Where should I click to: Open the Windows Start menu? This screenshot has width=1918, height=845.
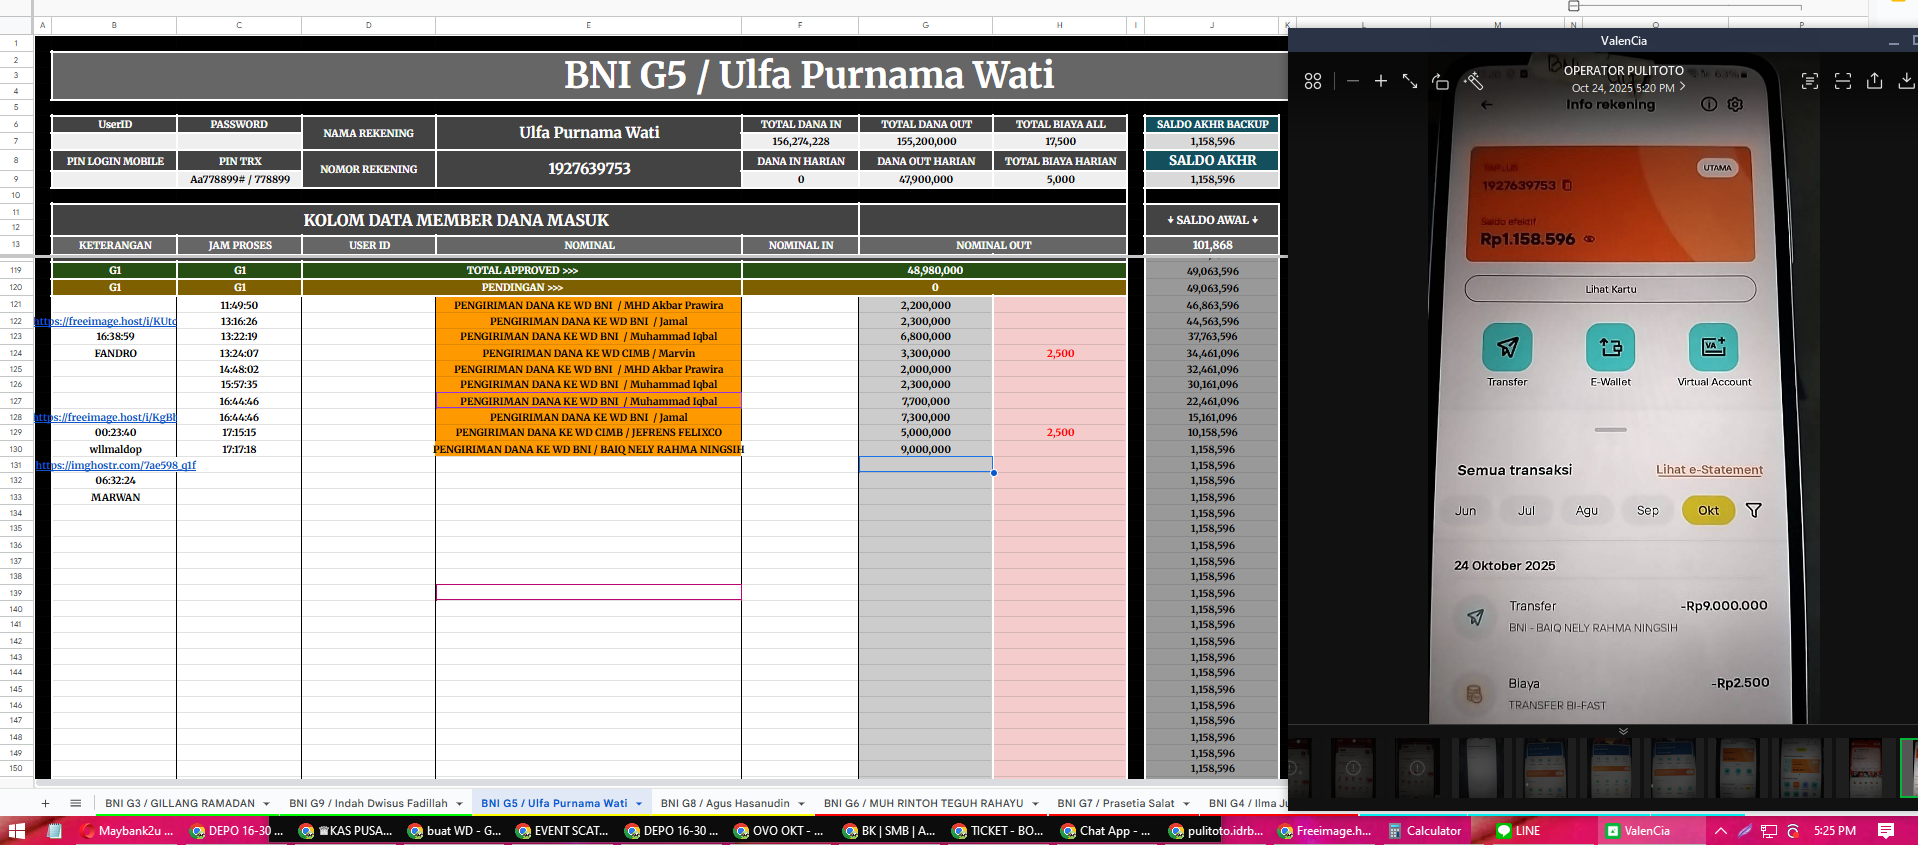coord(16,831)
